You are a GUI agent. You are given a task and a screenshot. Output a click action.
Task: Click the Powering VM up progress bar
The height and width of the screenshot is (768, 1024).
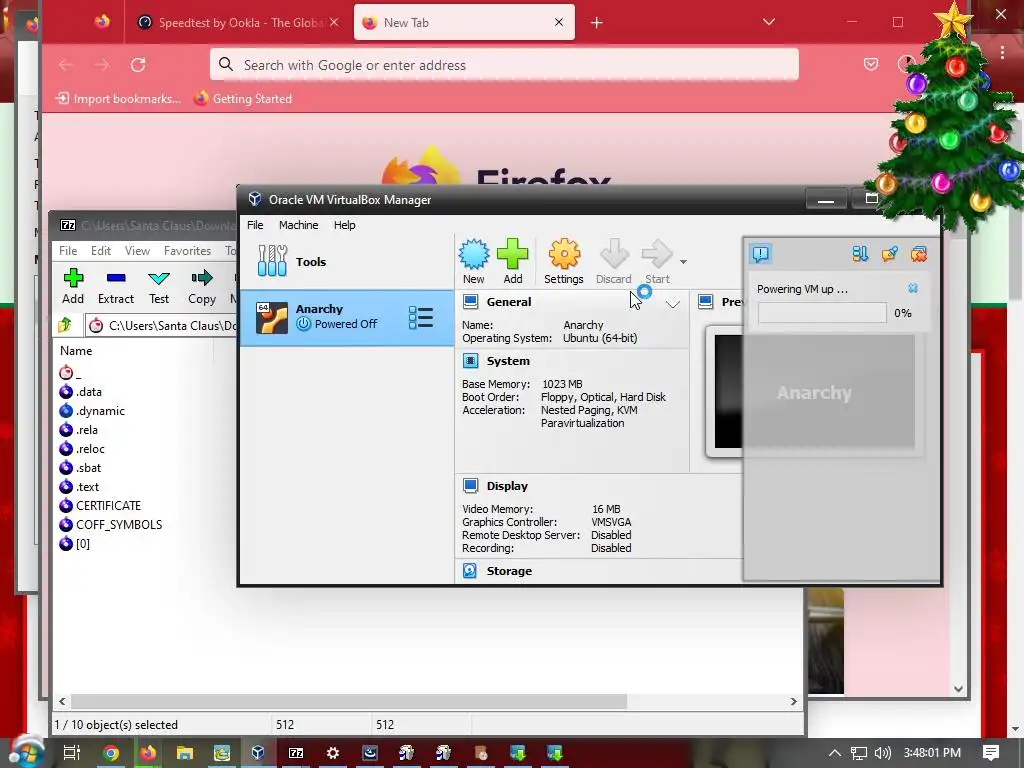click(x=822, y=313)
